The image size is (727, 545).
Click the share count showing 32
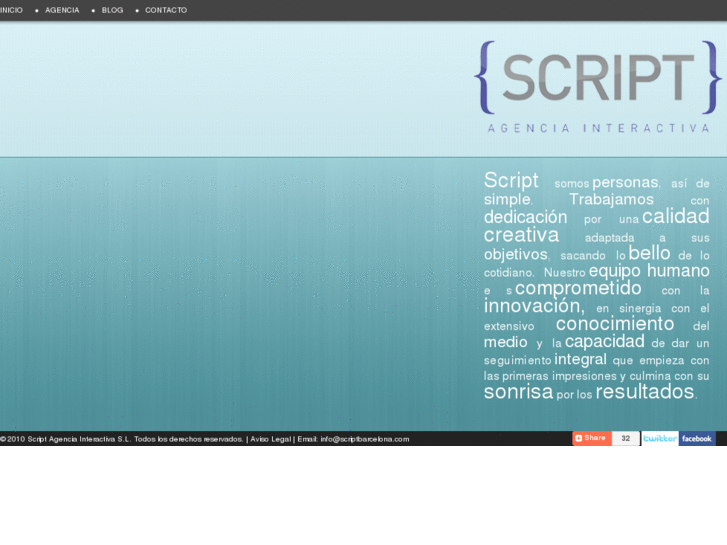tap(625, 438)
